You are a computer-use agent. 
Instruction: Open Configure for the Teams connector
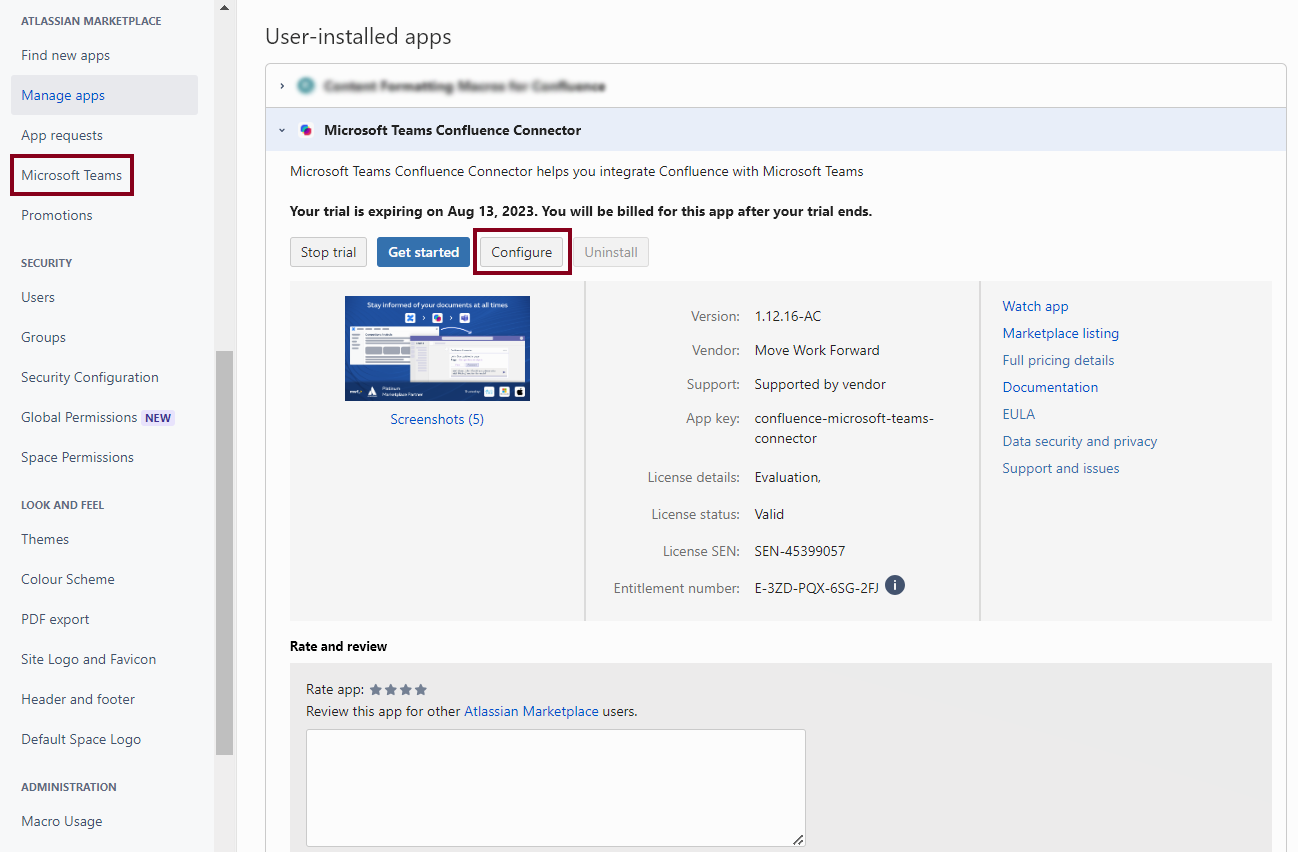click(x=522, y=252)
